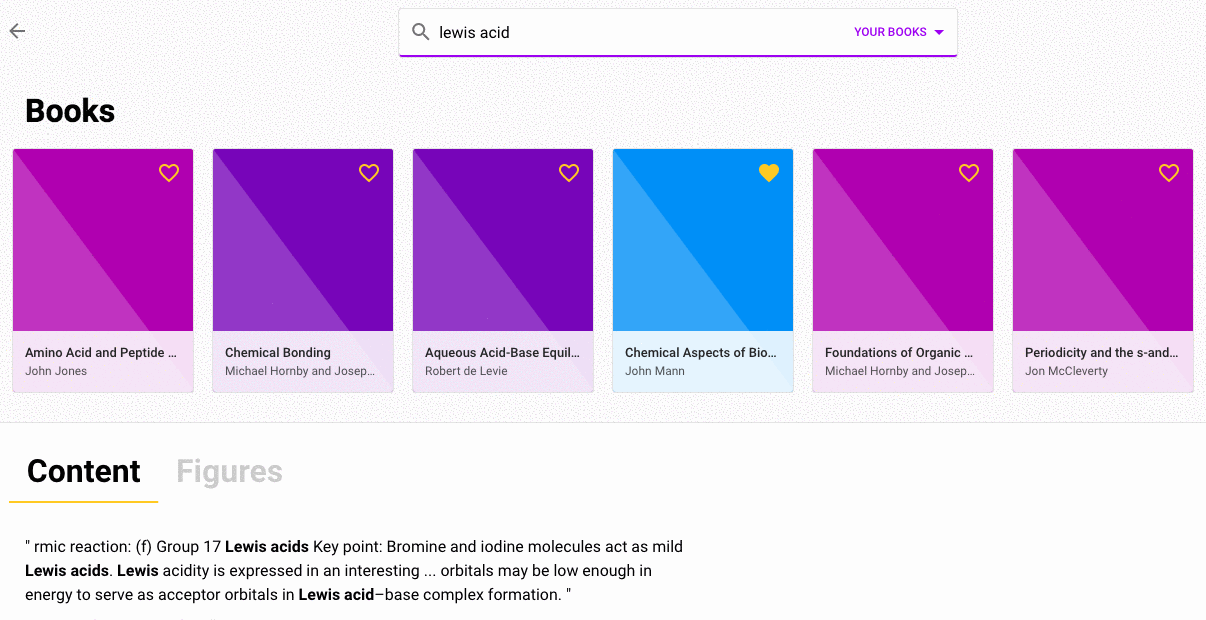Click the magnifier search icon
Viewport: 1206px width, 620px height.
coord(421,32)
